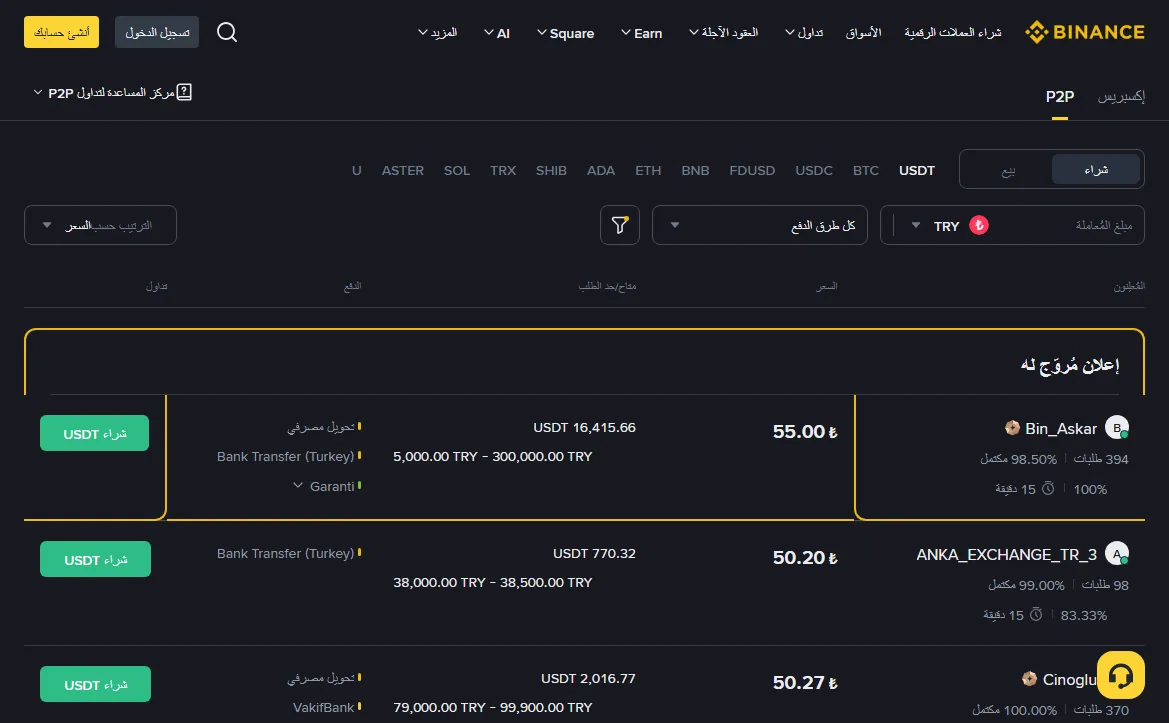Click the USDT 2,016.77 available amount
The height and width of the screenshot is (723, 1169).
[x=588, y=679]
